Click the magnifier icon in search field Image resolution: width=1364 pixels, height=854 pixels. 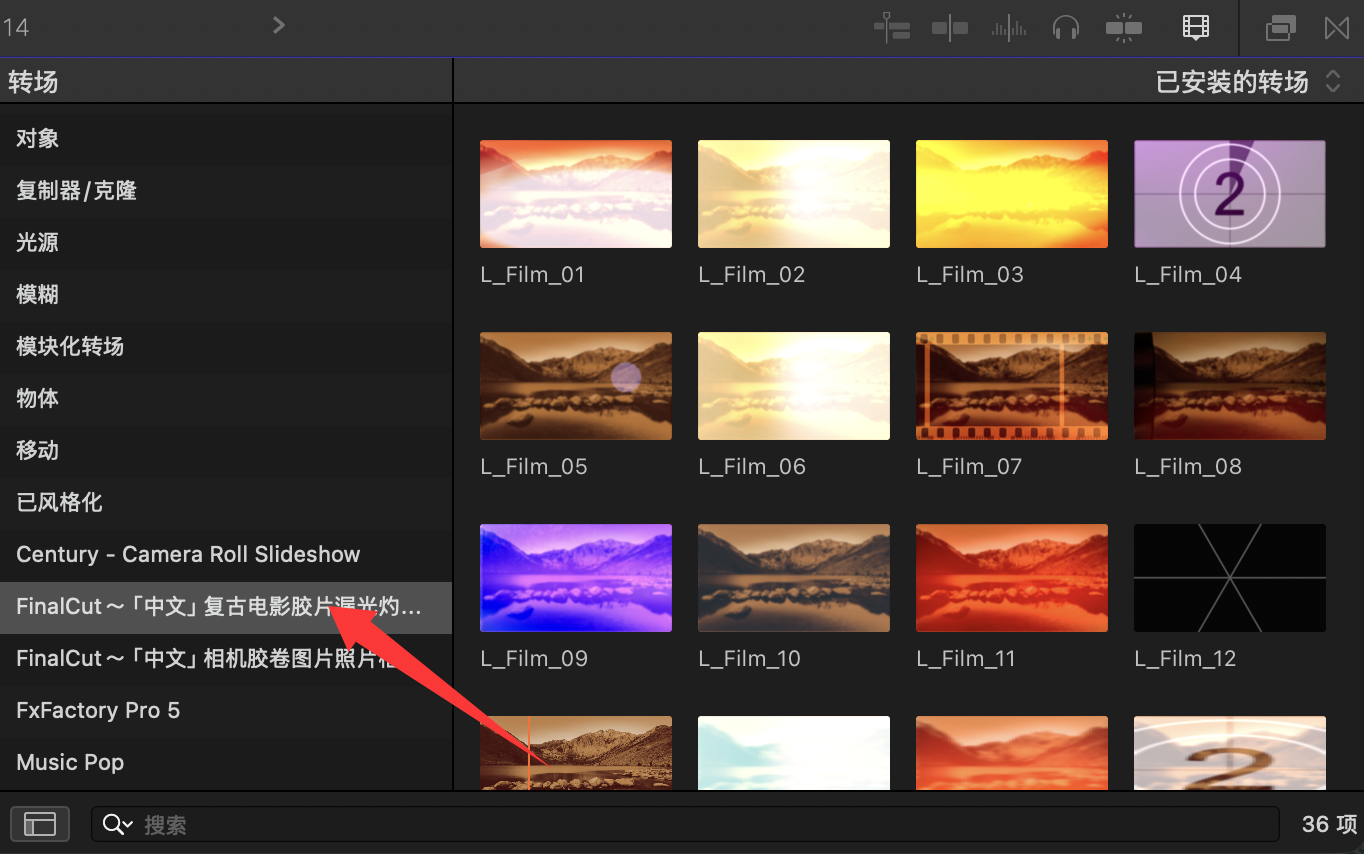click(115, 824)
